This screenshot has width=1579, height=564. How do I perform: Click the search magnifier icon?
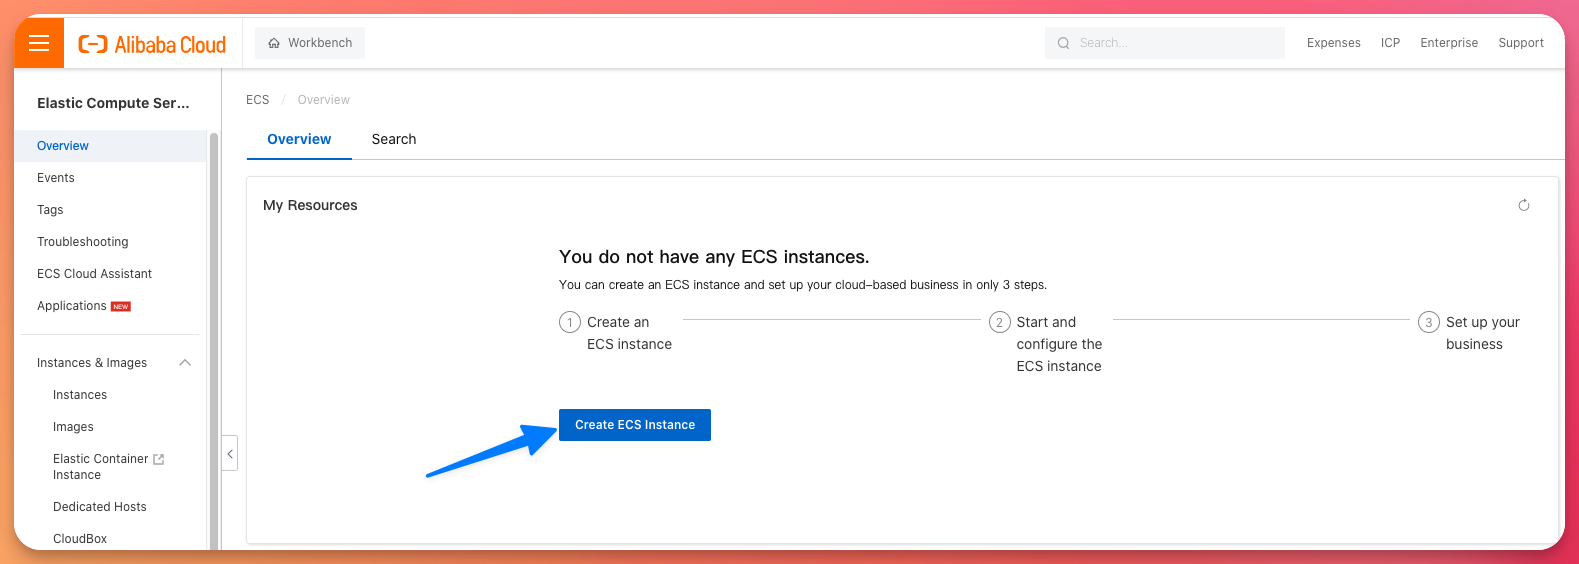pos(1063,43)
